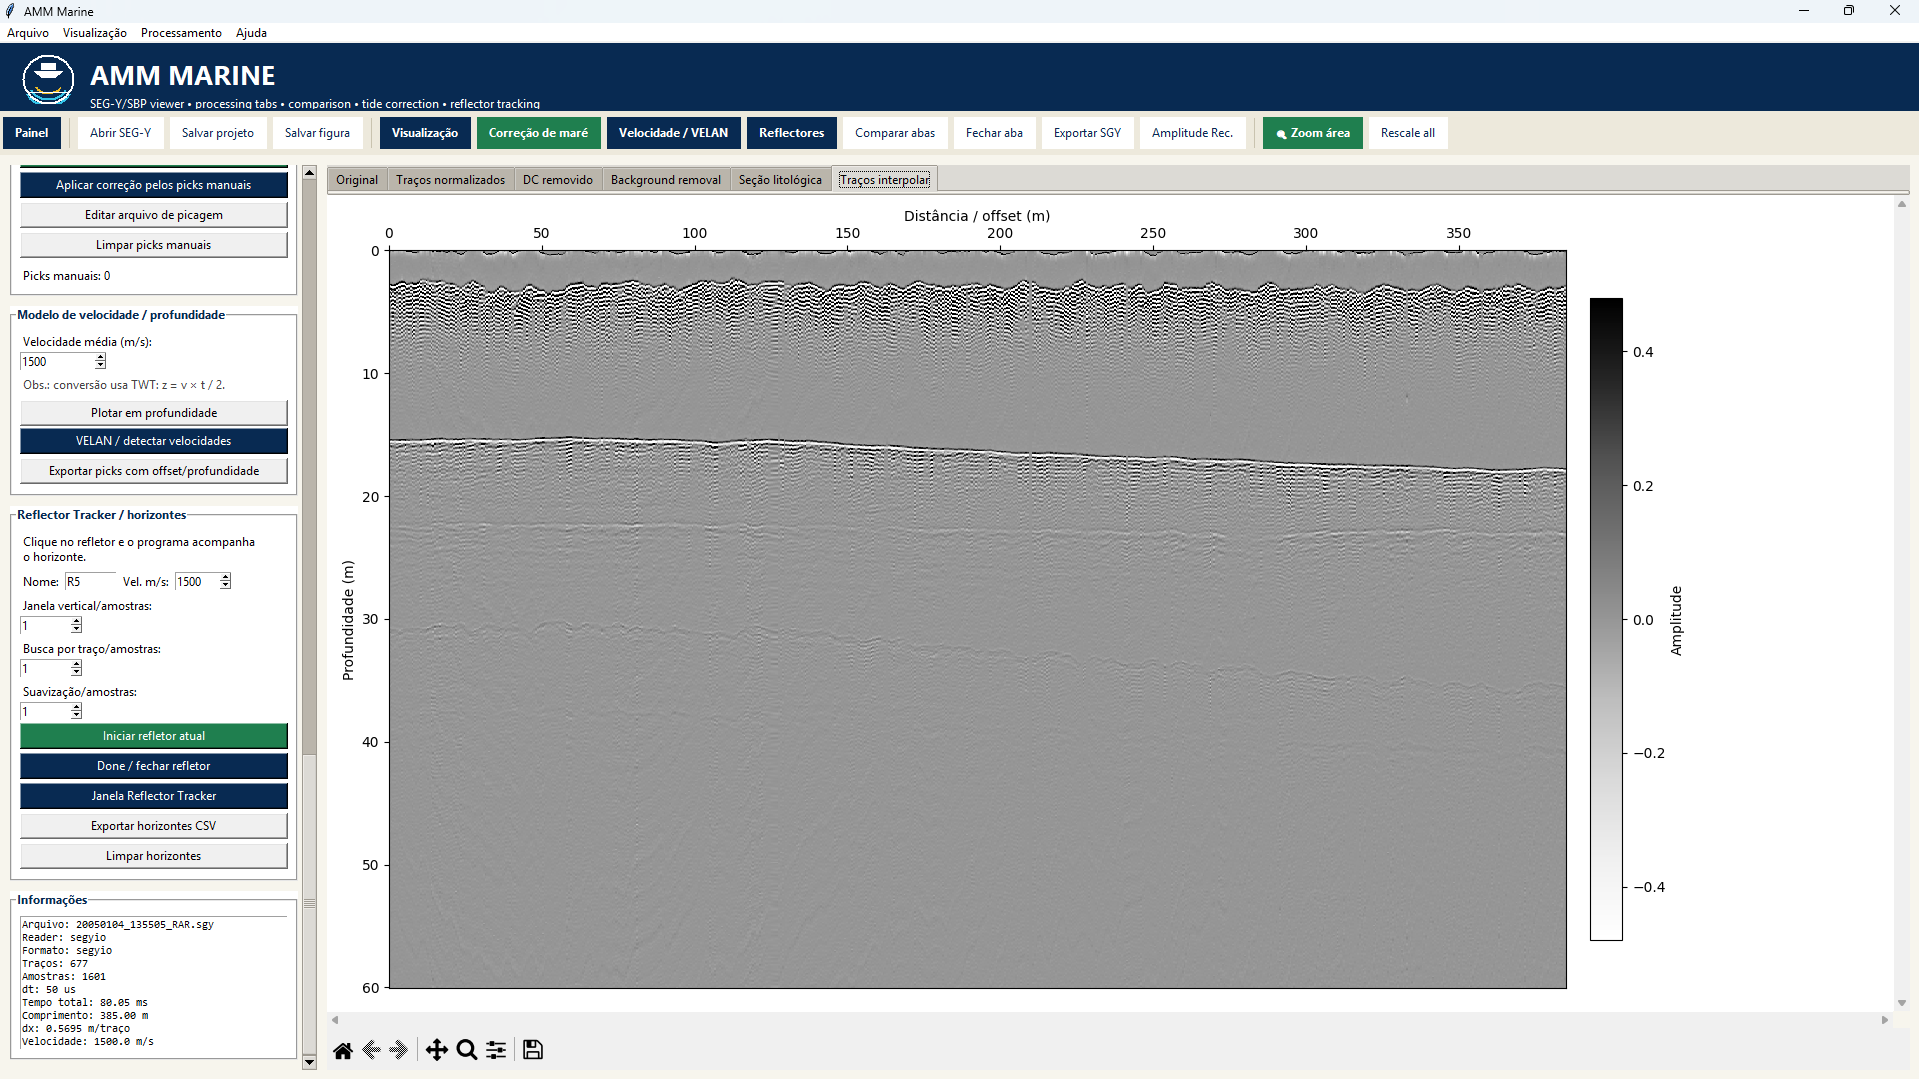Open the Arquivo menu
1919x1079 pixels.
coord(28,33)
